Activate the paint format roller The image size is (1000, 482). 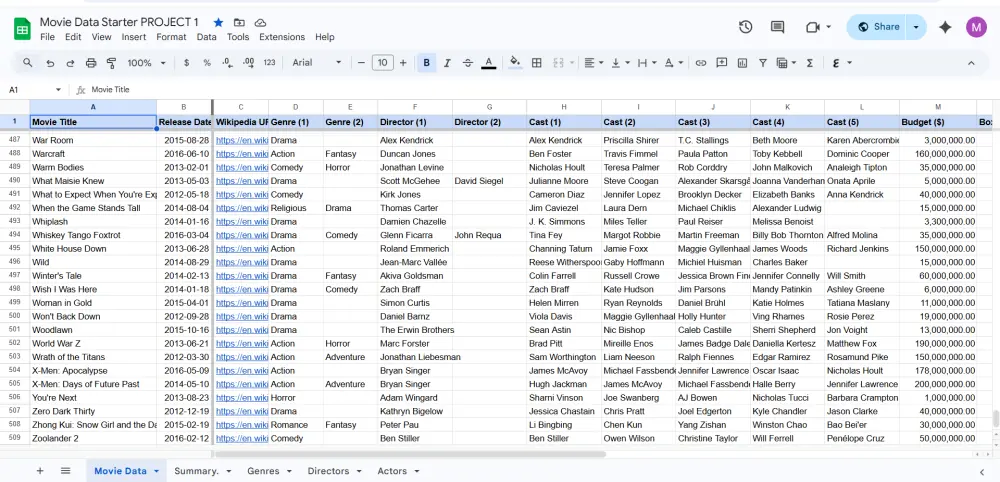112,63
